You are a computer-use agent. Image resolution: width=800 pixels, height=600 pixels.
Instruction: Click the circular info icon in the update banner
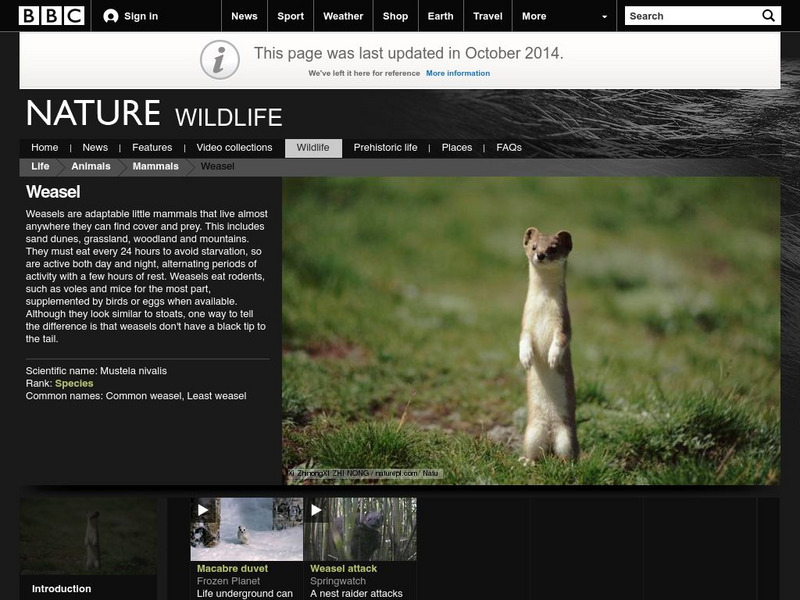(x=222, y=60)
